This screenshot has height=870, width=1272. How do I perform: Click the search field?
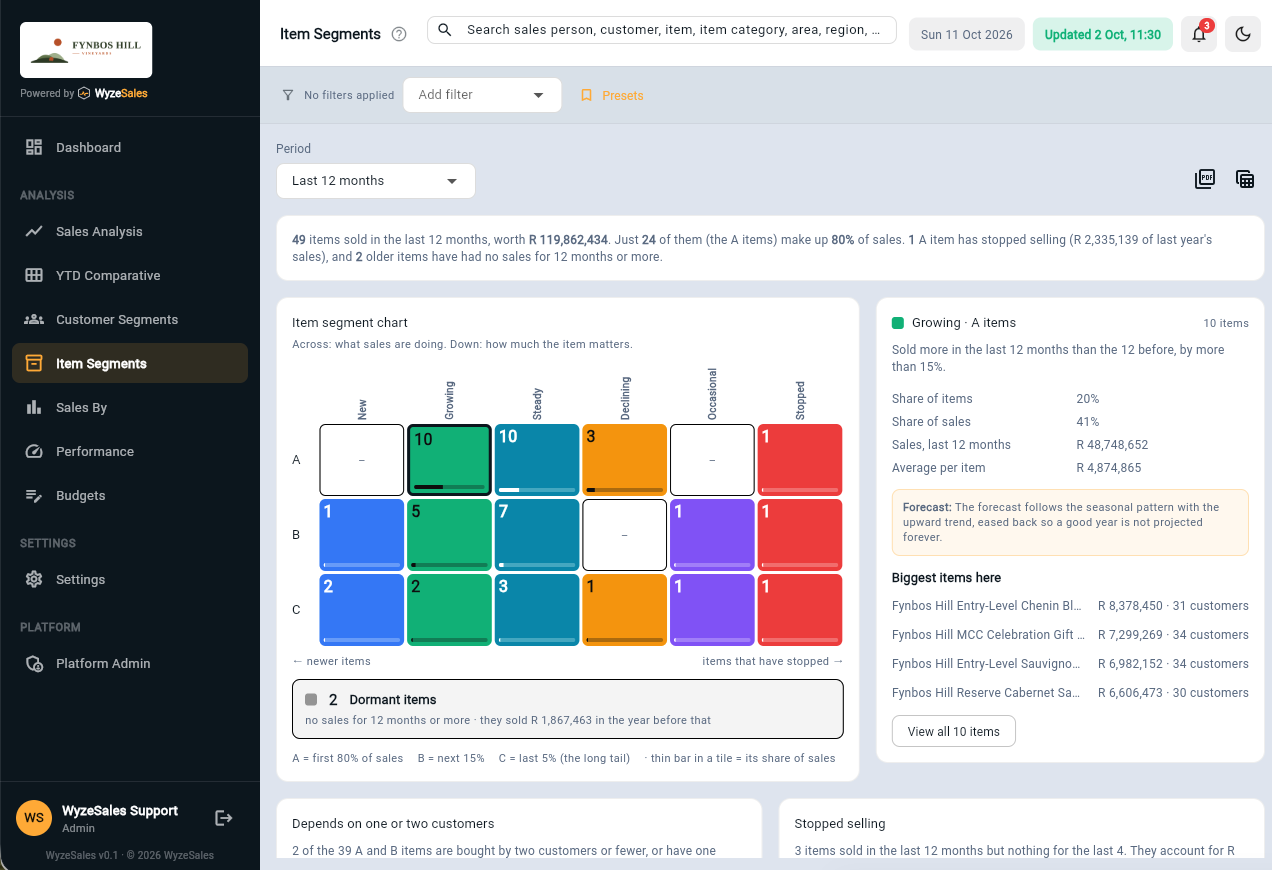pyautogui.click(x=662, y=30)
